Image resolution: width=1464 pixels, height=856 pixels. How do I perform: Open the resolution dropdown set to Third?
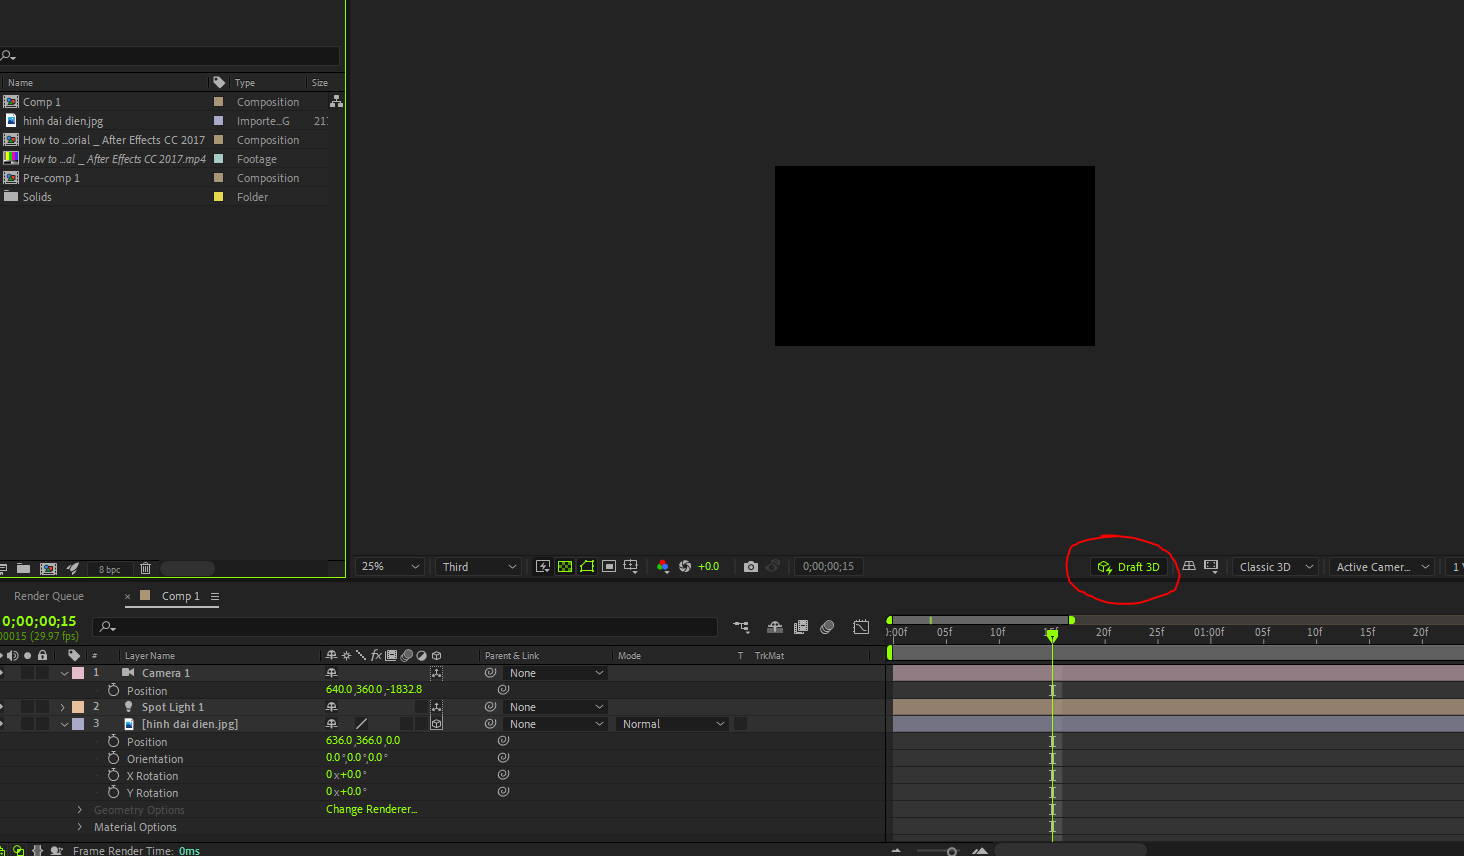(478, 566)
